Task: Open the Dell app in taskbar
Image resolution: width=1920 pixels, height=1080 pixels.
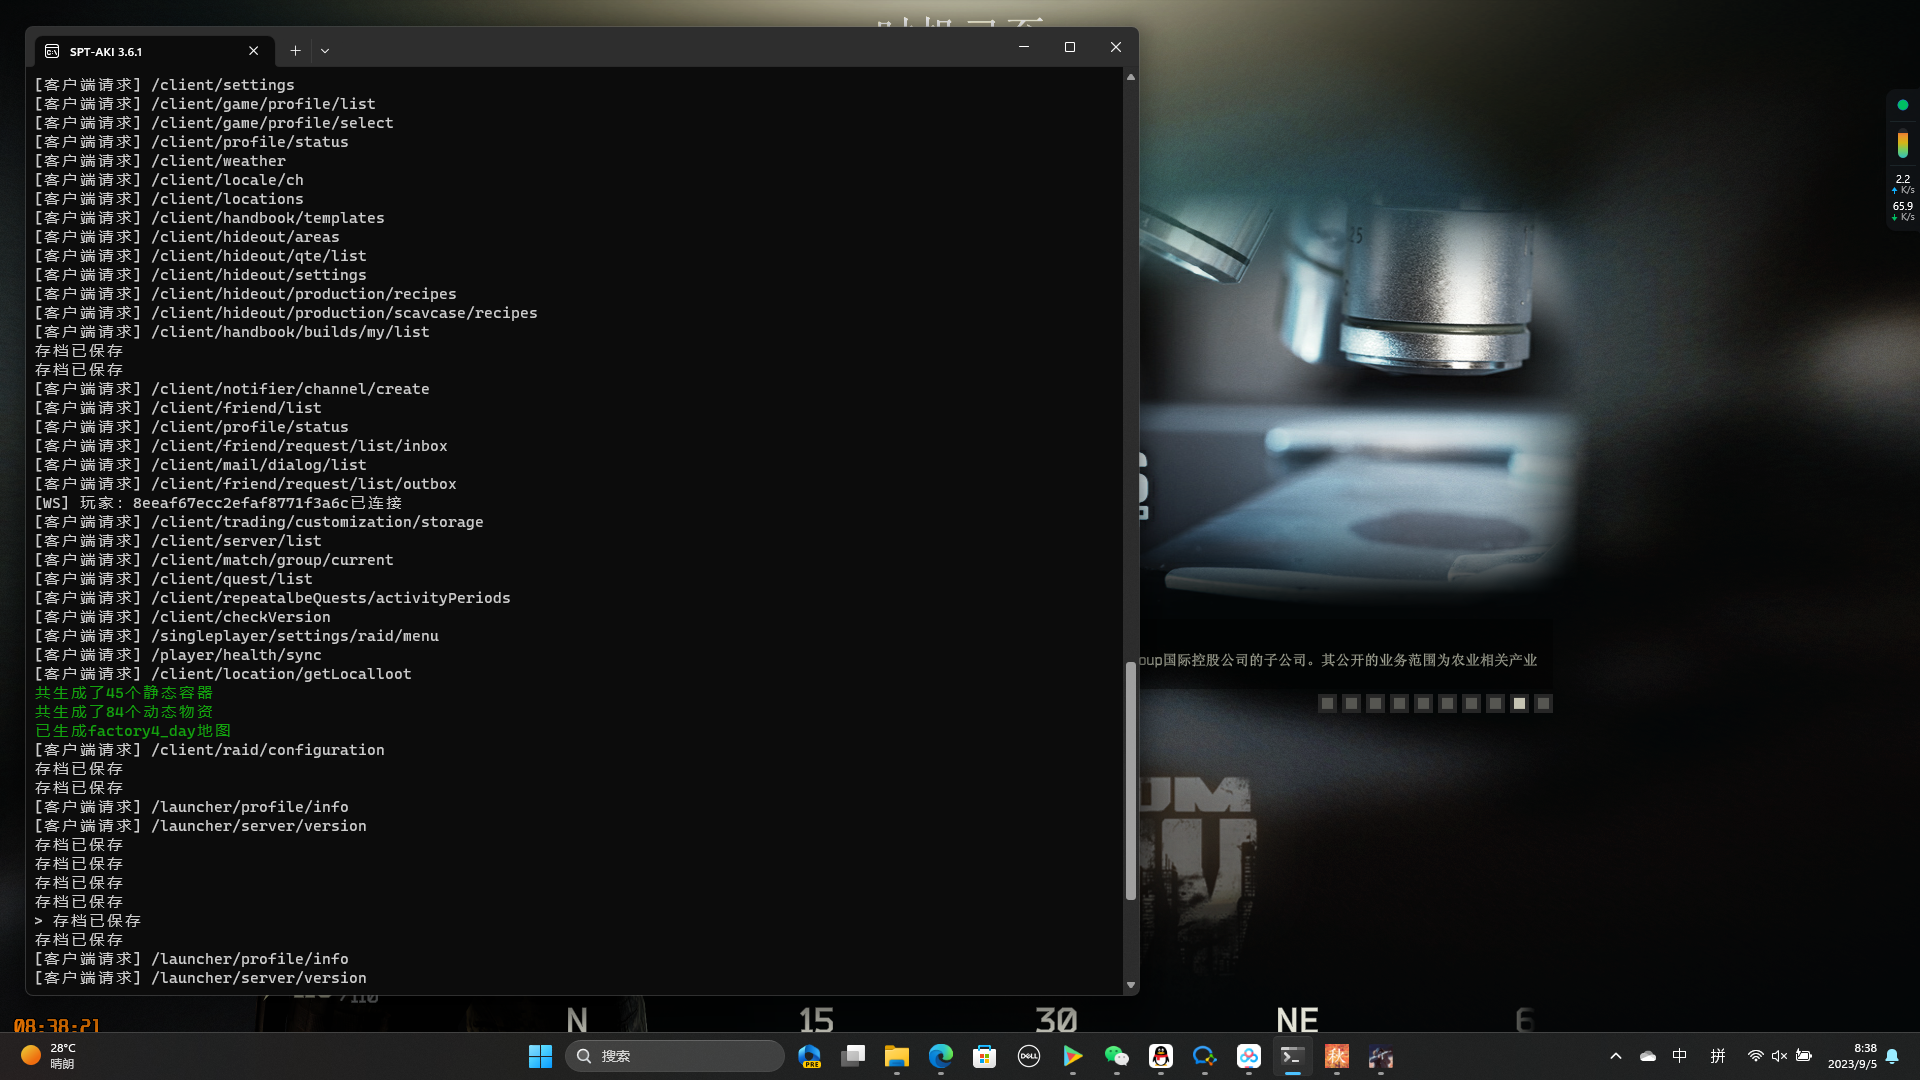Action: coord(1028,1056)
